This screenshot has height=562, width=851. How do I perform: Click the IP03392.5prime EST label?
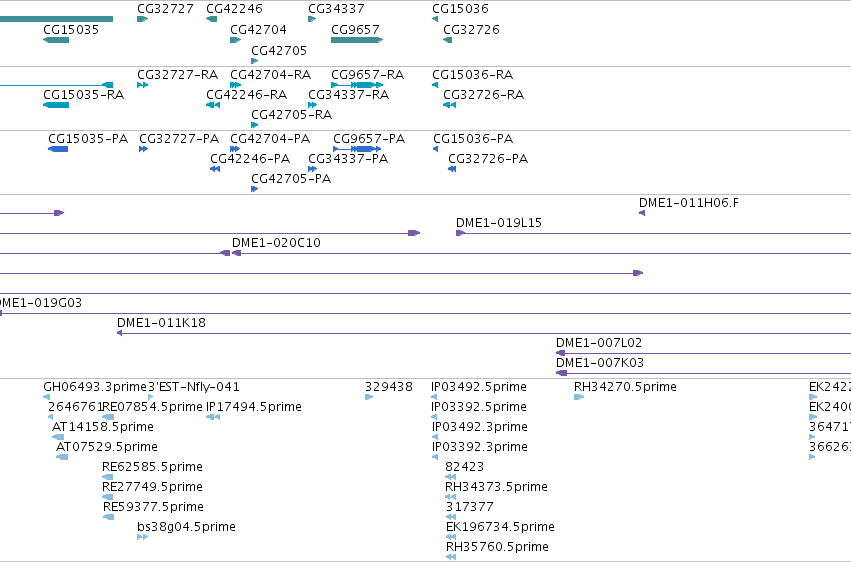coord(479,407)
